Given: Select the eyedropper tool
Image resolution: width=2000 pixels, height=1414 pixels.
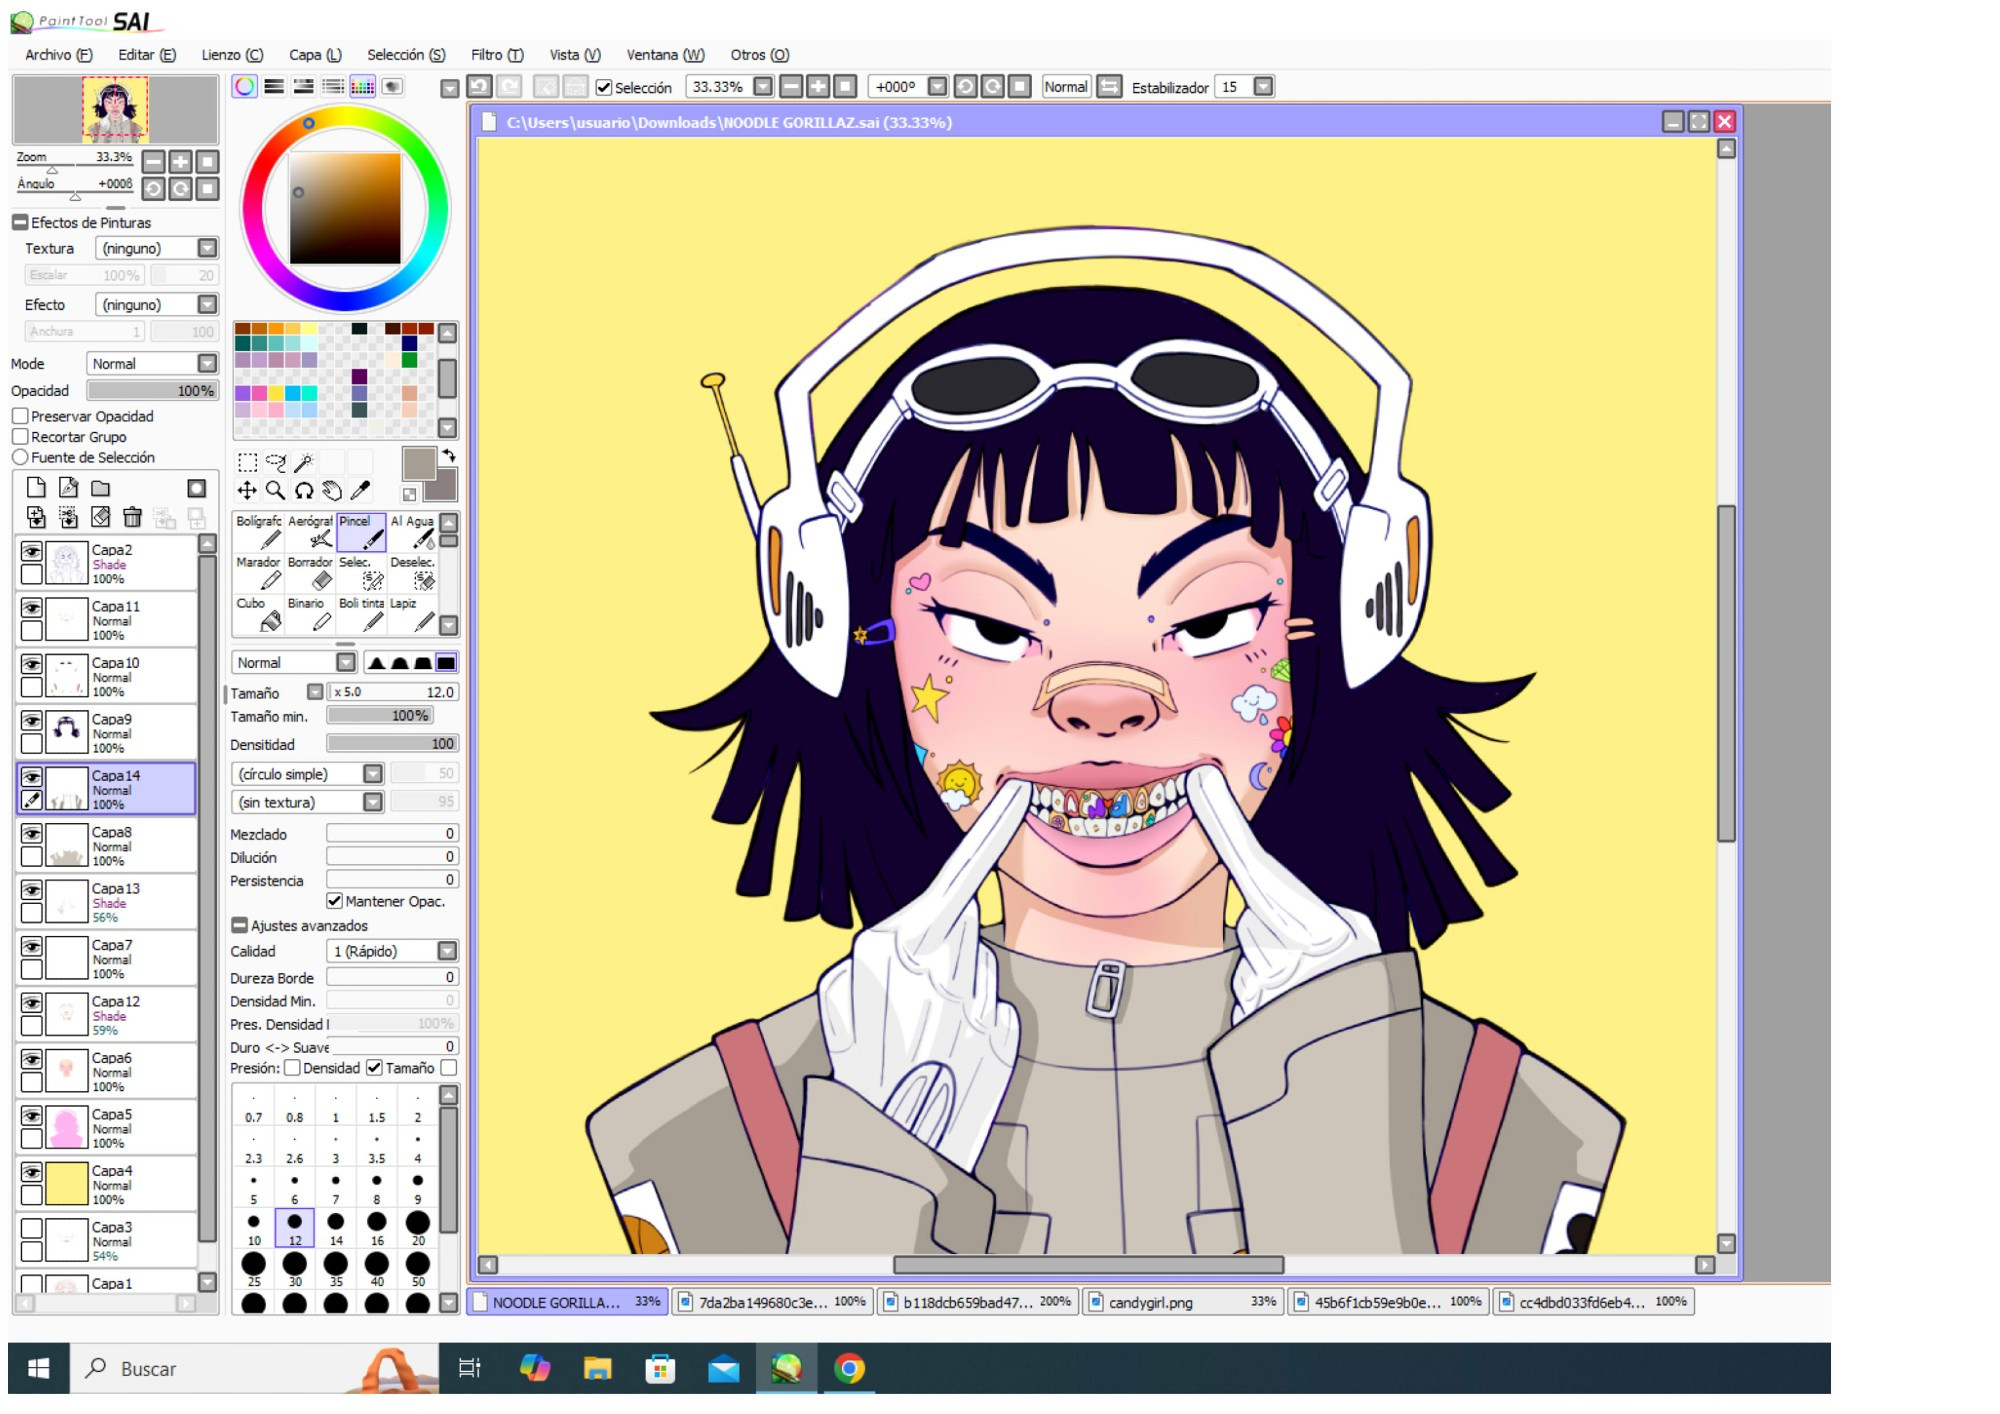Looking at the screenshot, I should coord(359,490).
